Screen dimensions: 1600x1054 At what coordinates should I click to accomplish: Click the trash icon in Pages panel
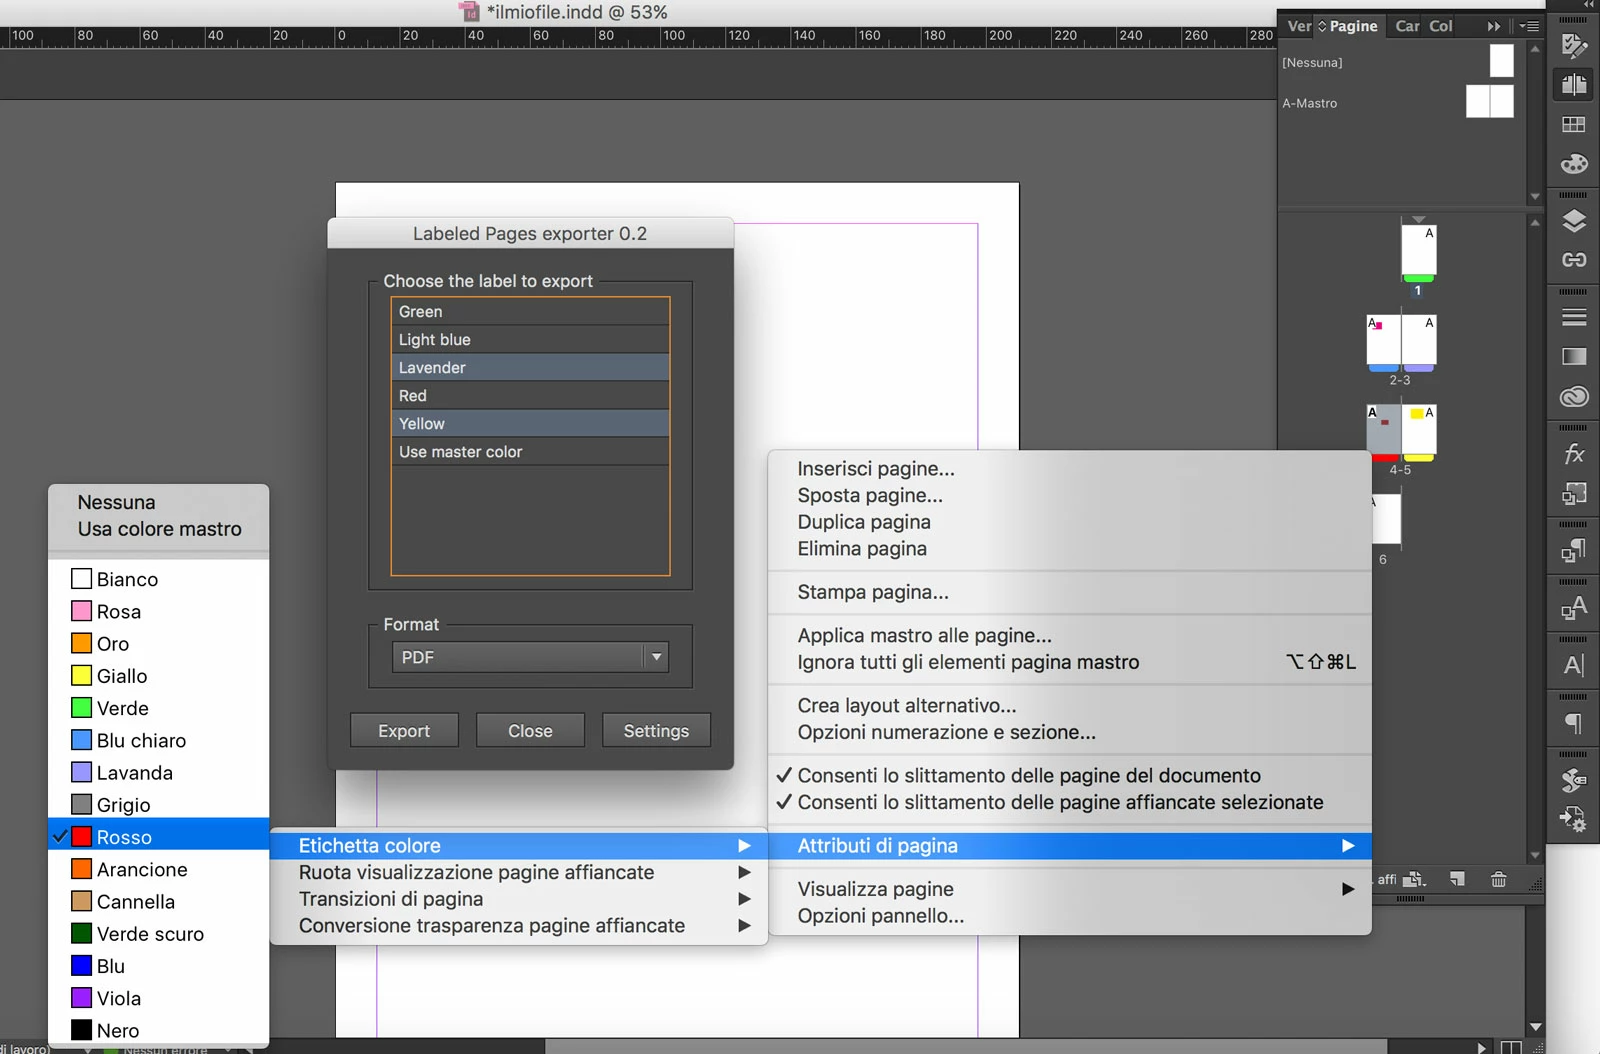(x=1498, y=880)
